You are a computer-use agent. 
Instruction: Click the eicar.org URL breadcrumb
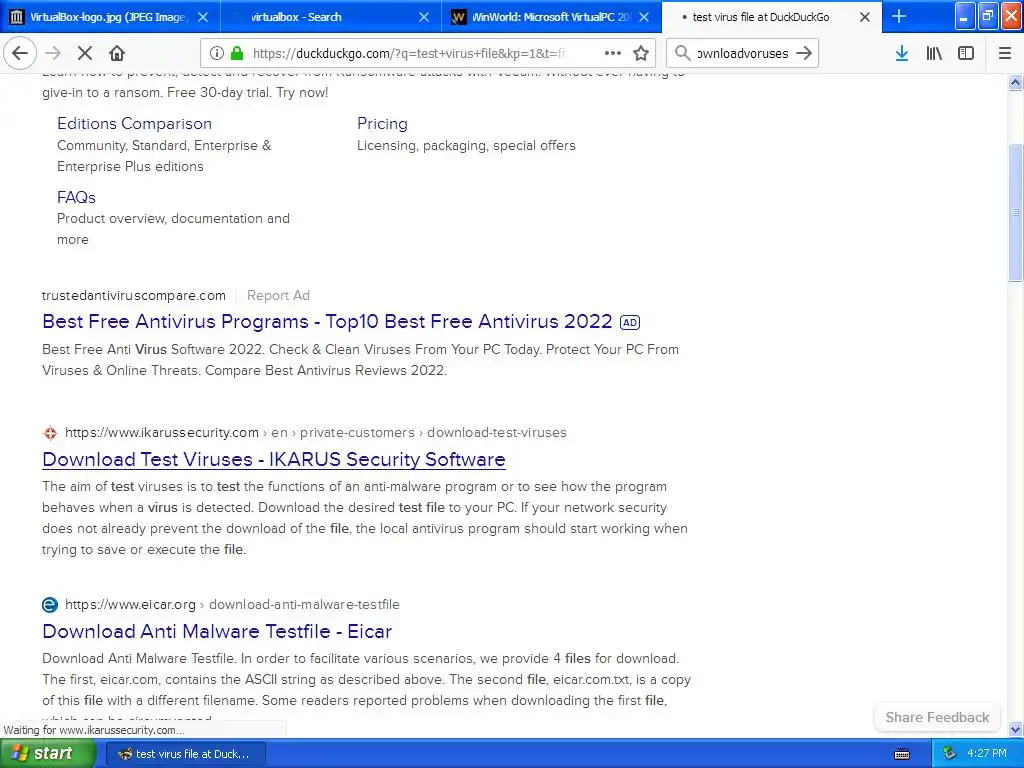click(232, 604)
